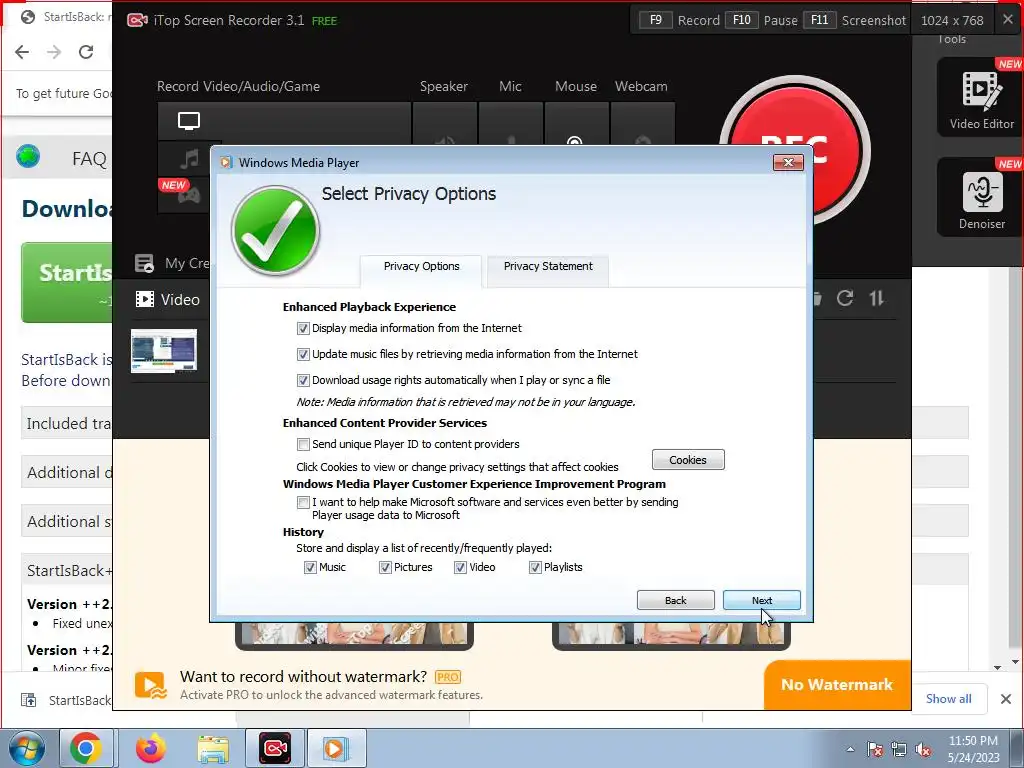
Task: Click the network tray icon
Action: (899, 750)
